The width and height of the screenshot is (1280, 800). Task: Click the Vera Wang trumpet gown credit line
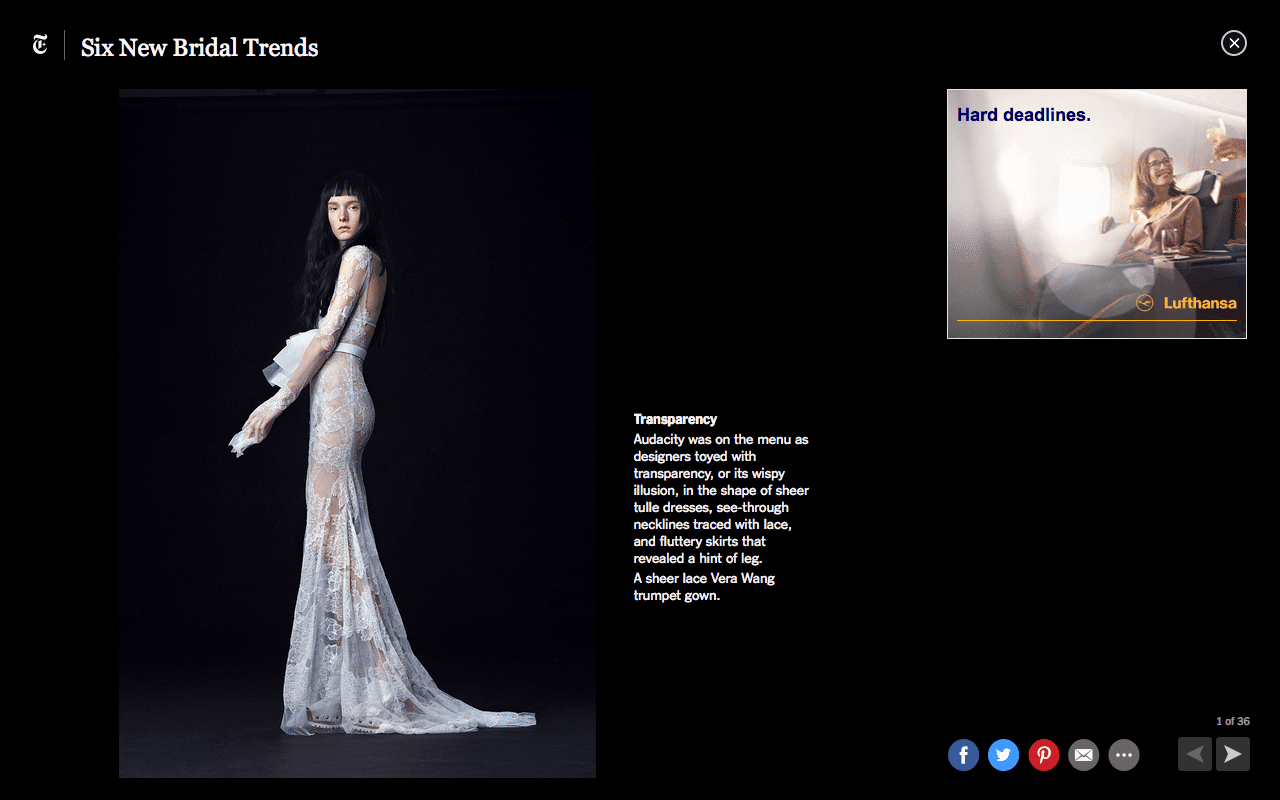704,587
